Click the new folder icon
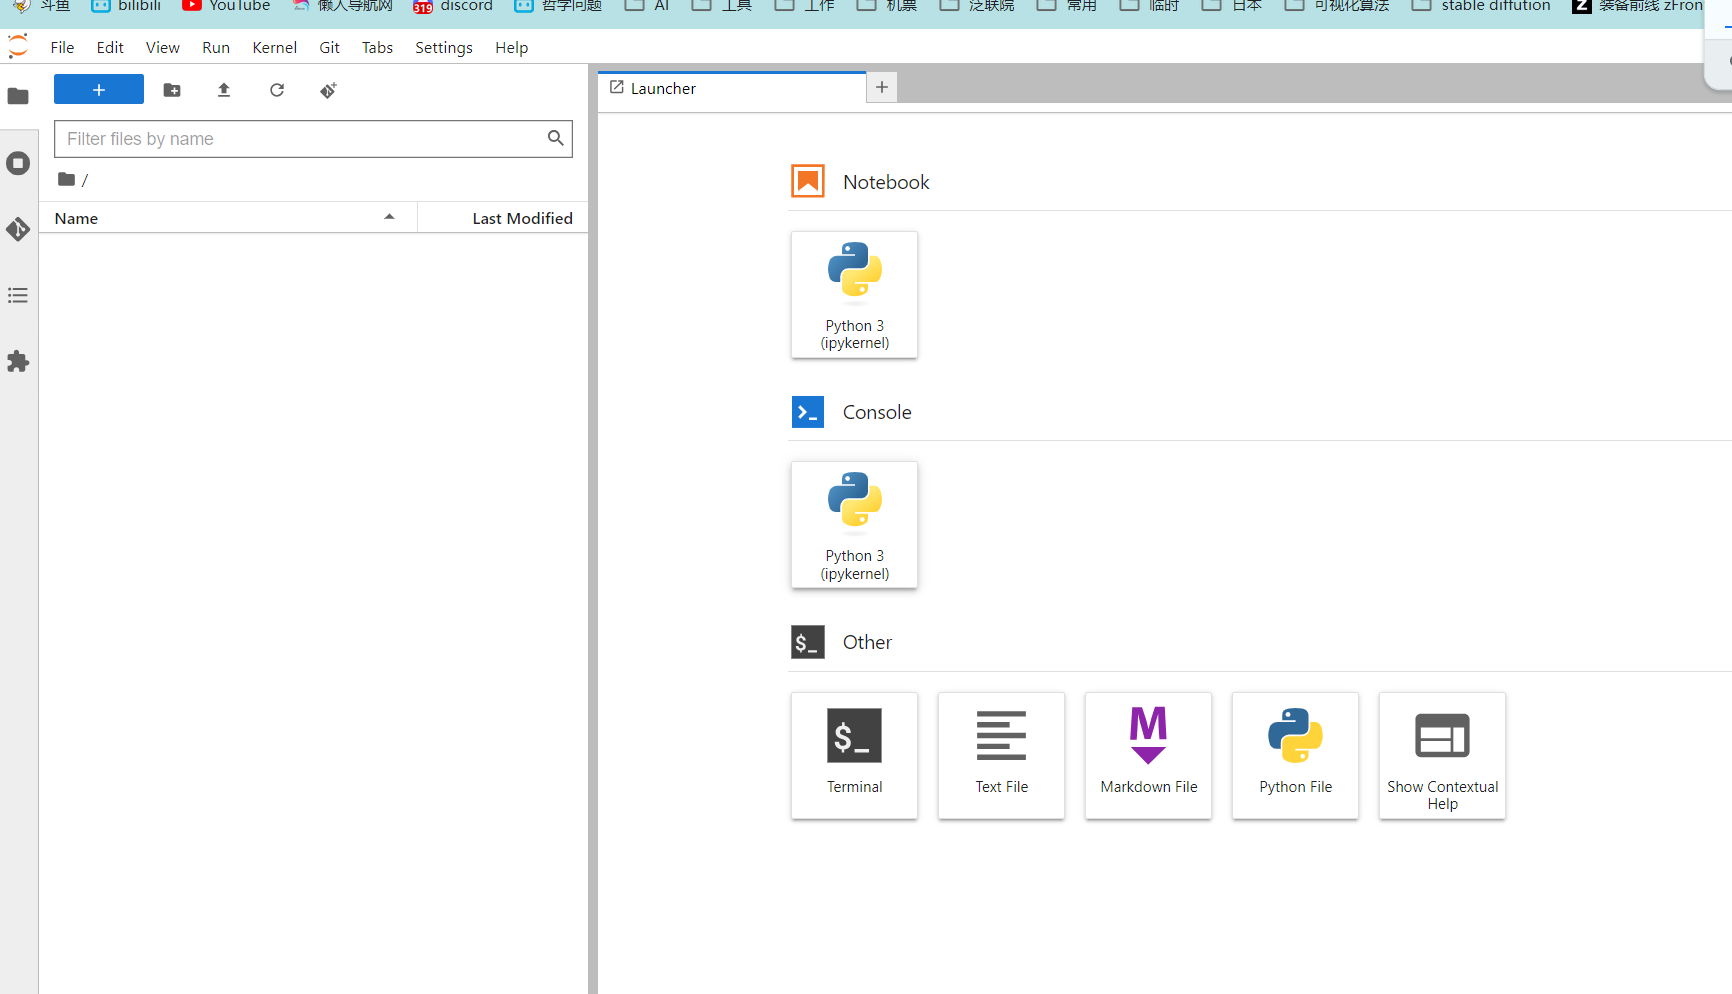This screenshot has width=1732, height=994. tap(172, 90)
